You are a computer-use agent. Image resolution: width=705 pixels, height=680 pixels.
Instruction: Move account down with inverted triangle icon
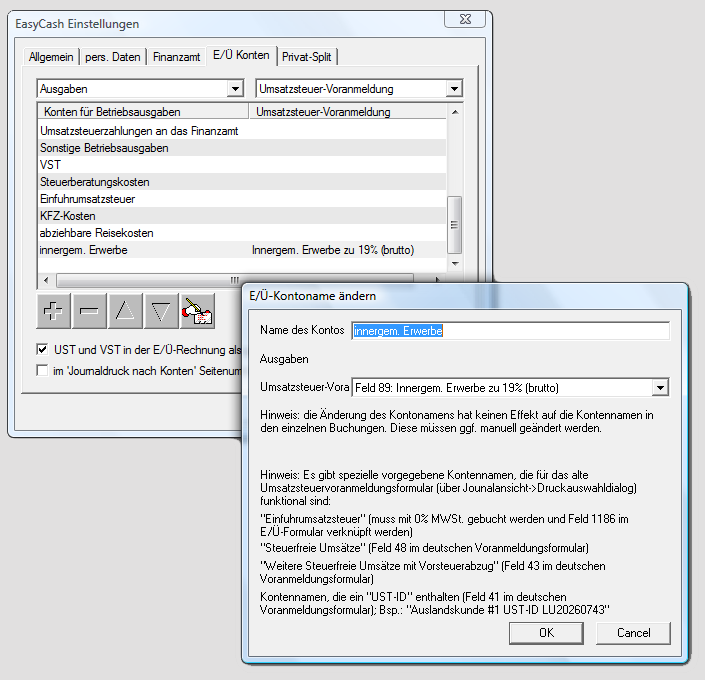coord(161,311)
